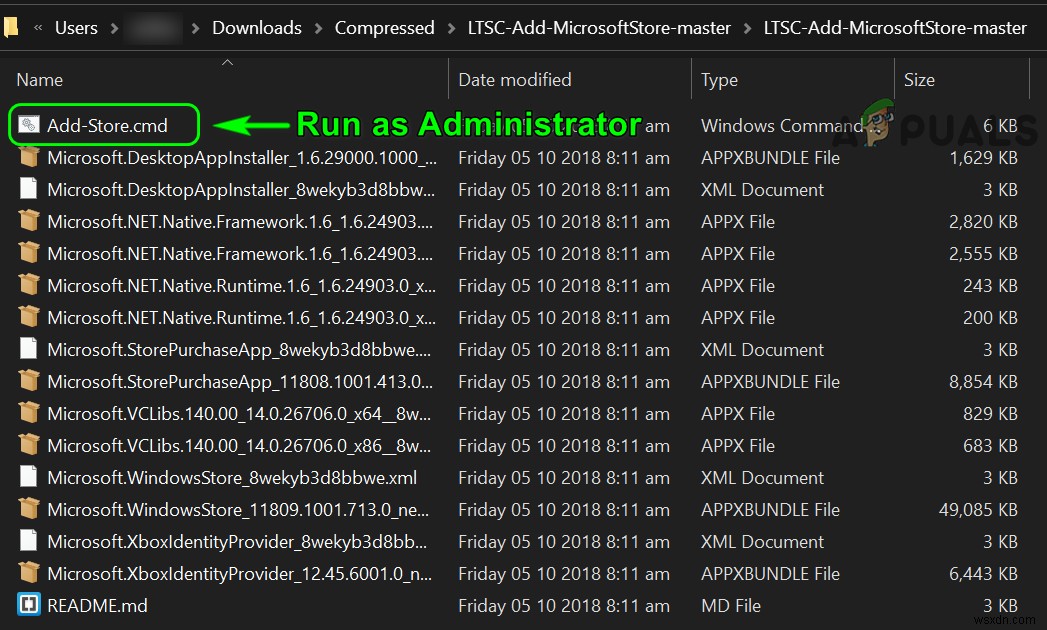The width and height of the screenshot is (1047, 630).
Task: Expand the breadcrumb chevron after Compressed
Action: tap(451, 28)
